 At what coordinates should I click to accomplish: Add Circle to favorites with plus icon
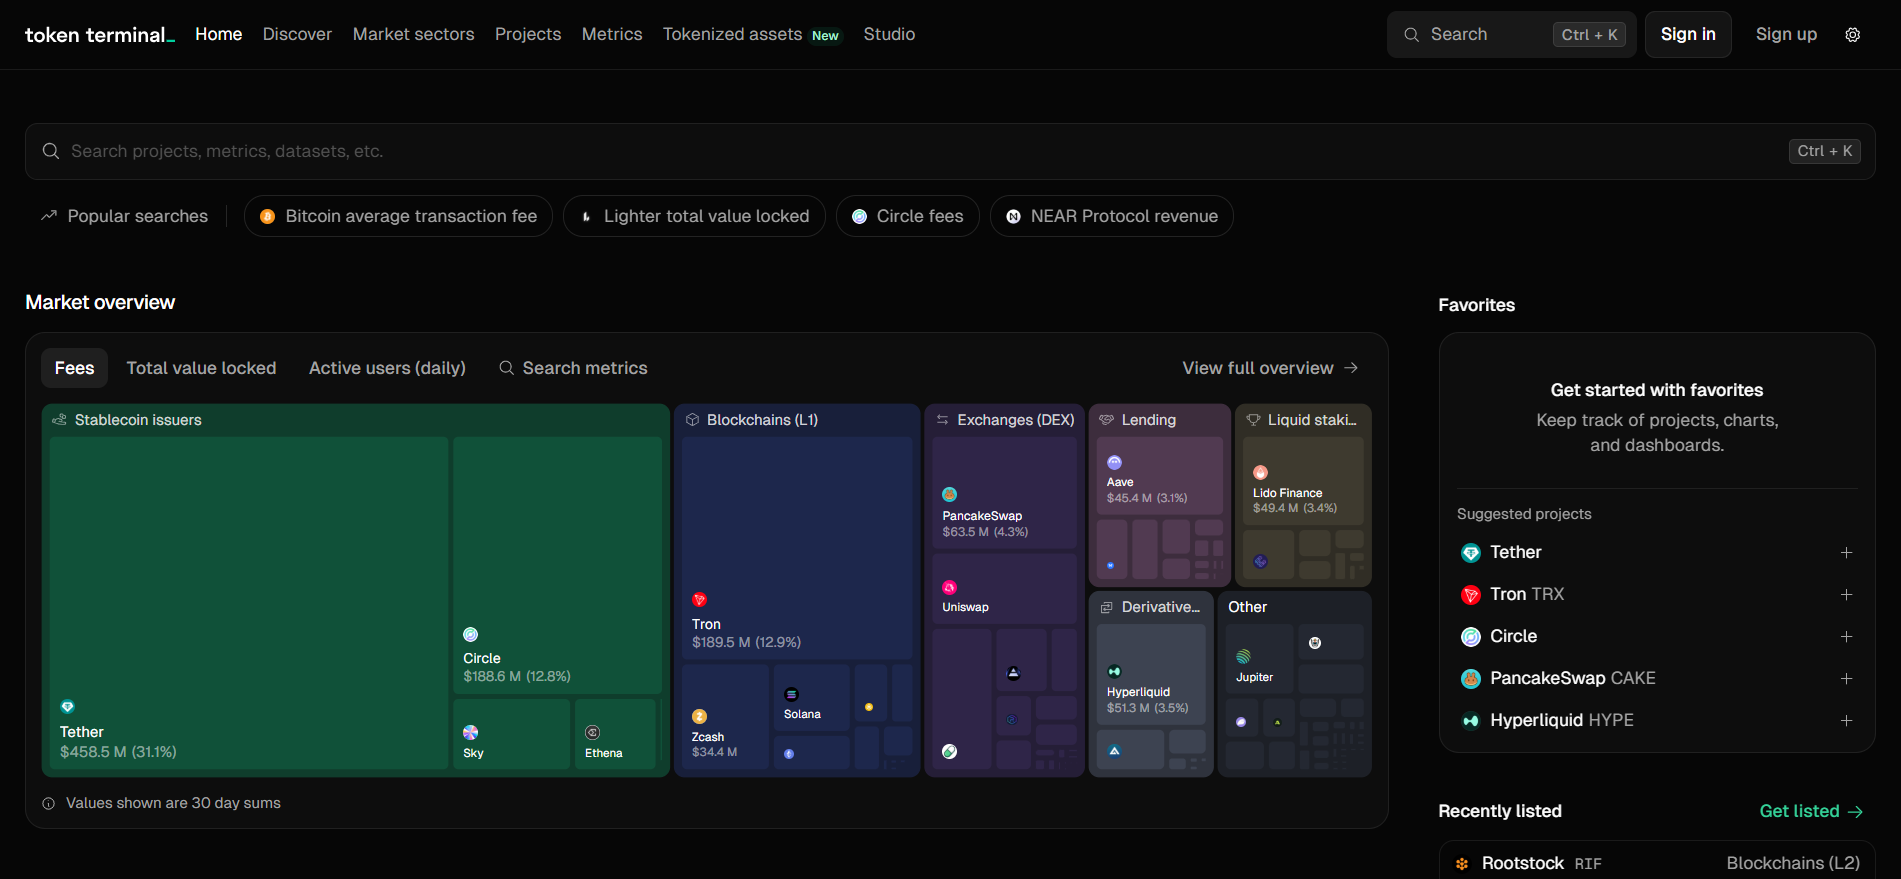[1846, 637]
